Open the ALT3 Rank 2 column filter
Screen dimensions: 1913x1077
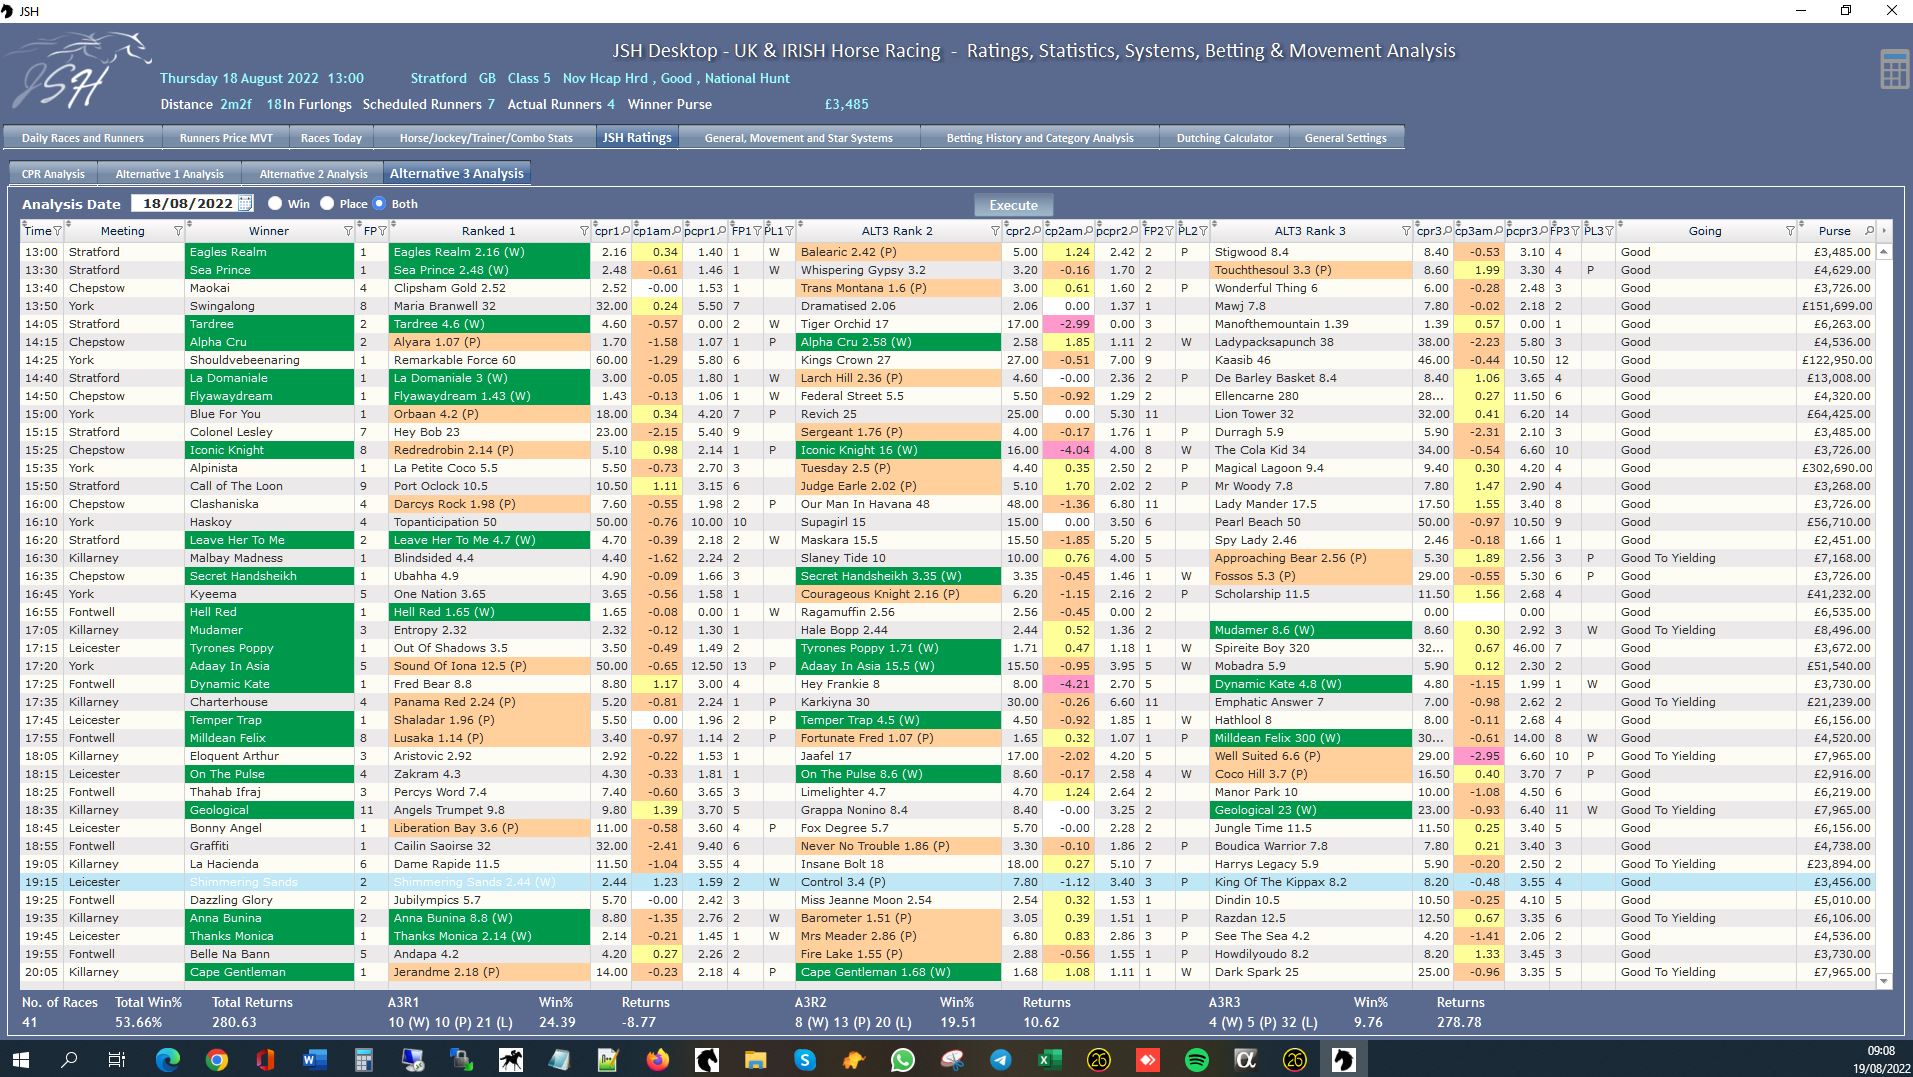[995, 231]
